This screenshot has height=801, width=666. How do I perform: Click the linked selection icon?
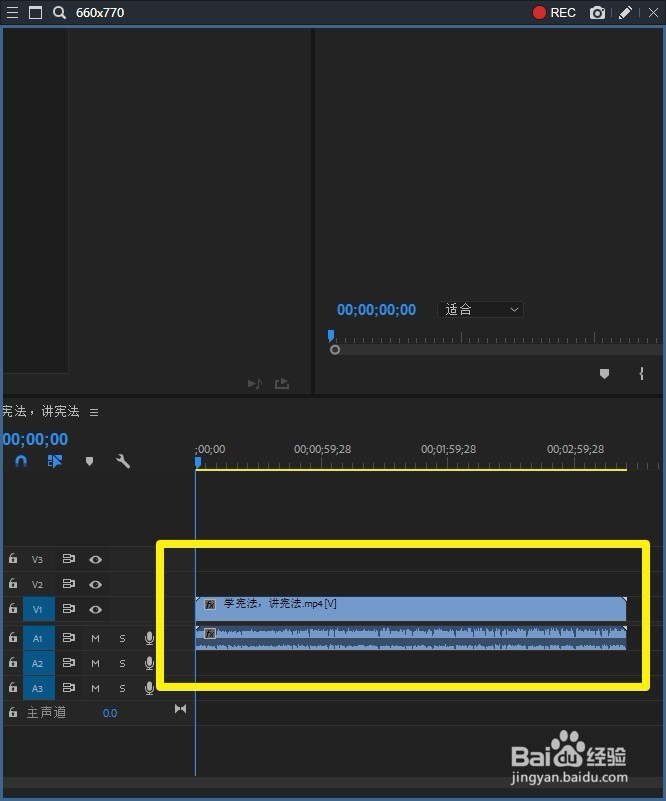(55, 461)
